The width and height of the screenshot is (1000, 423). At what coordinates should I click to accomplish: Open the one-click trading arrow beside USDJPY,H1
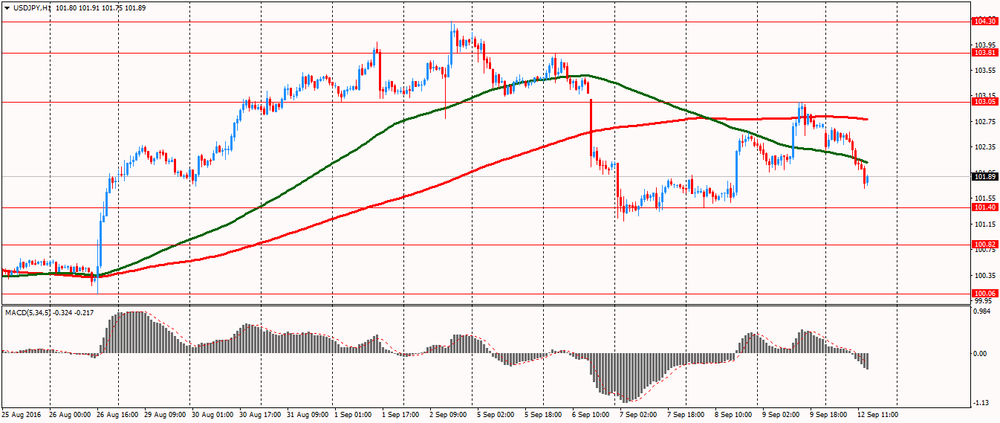(6, 9)
